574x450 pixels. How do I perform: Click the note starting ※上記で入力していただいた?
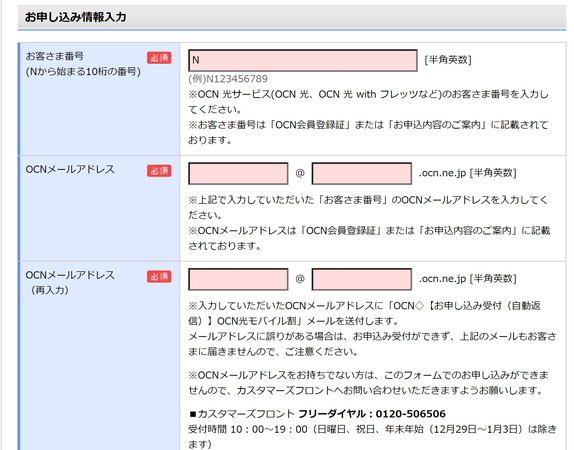[x=368, y=207]
